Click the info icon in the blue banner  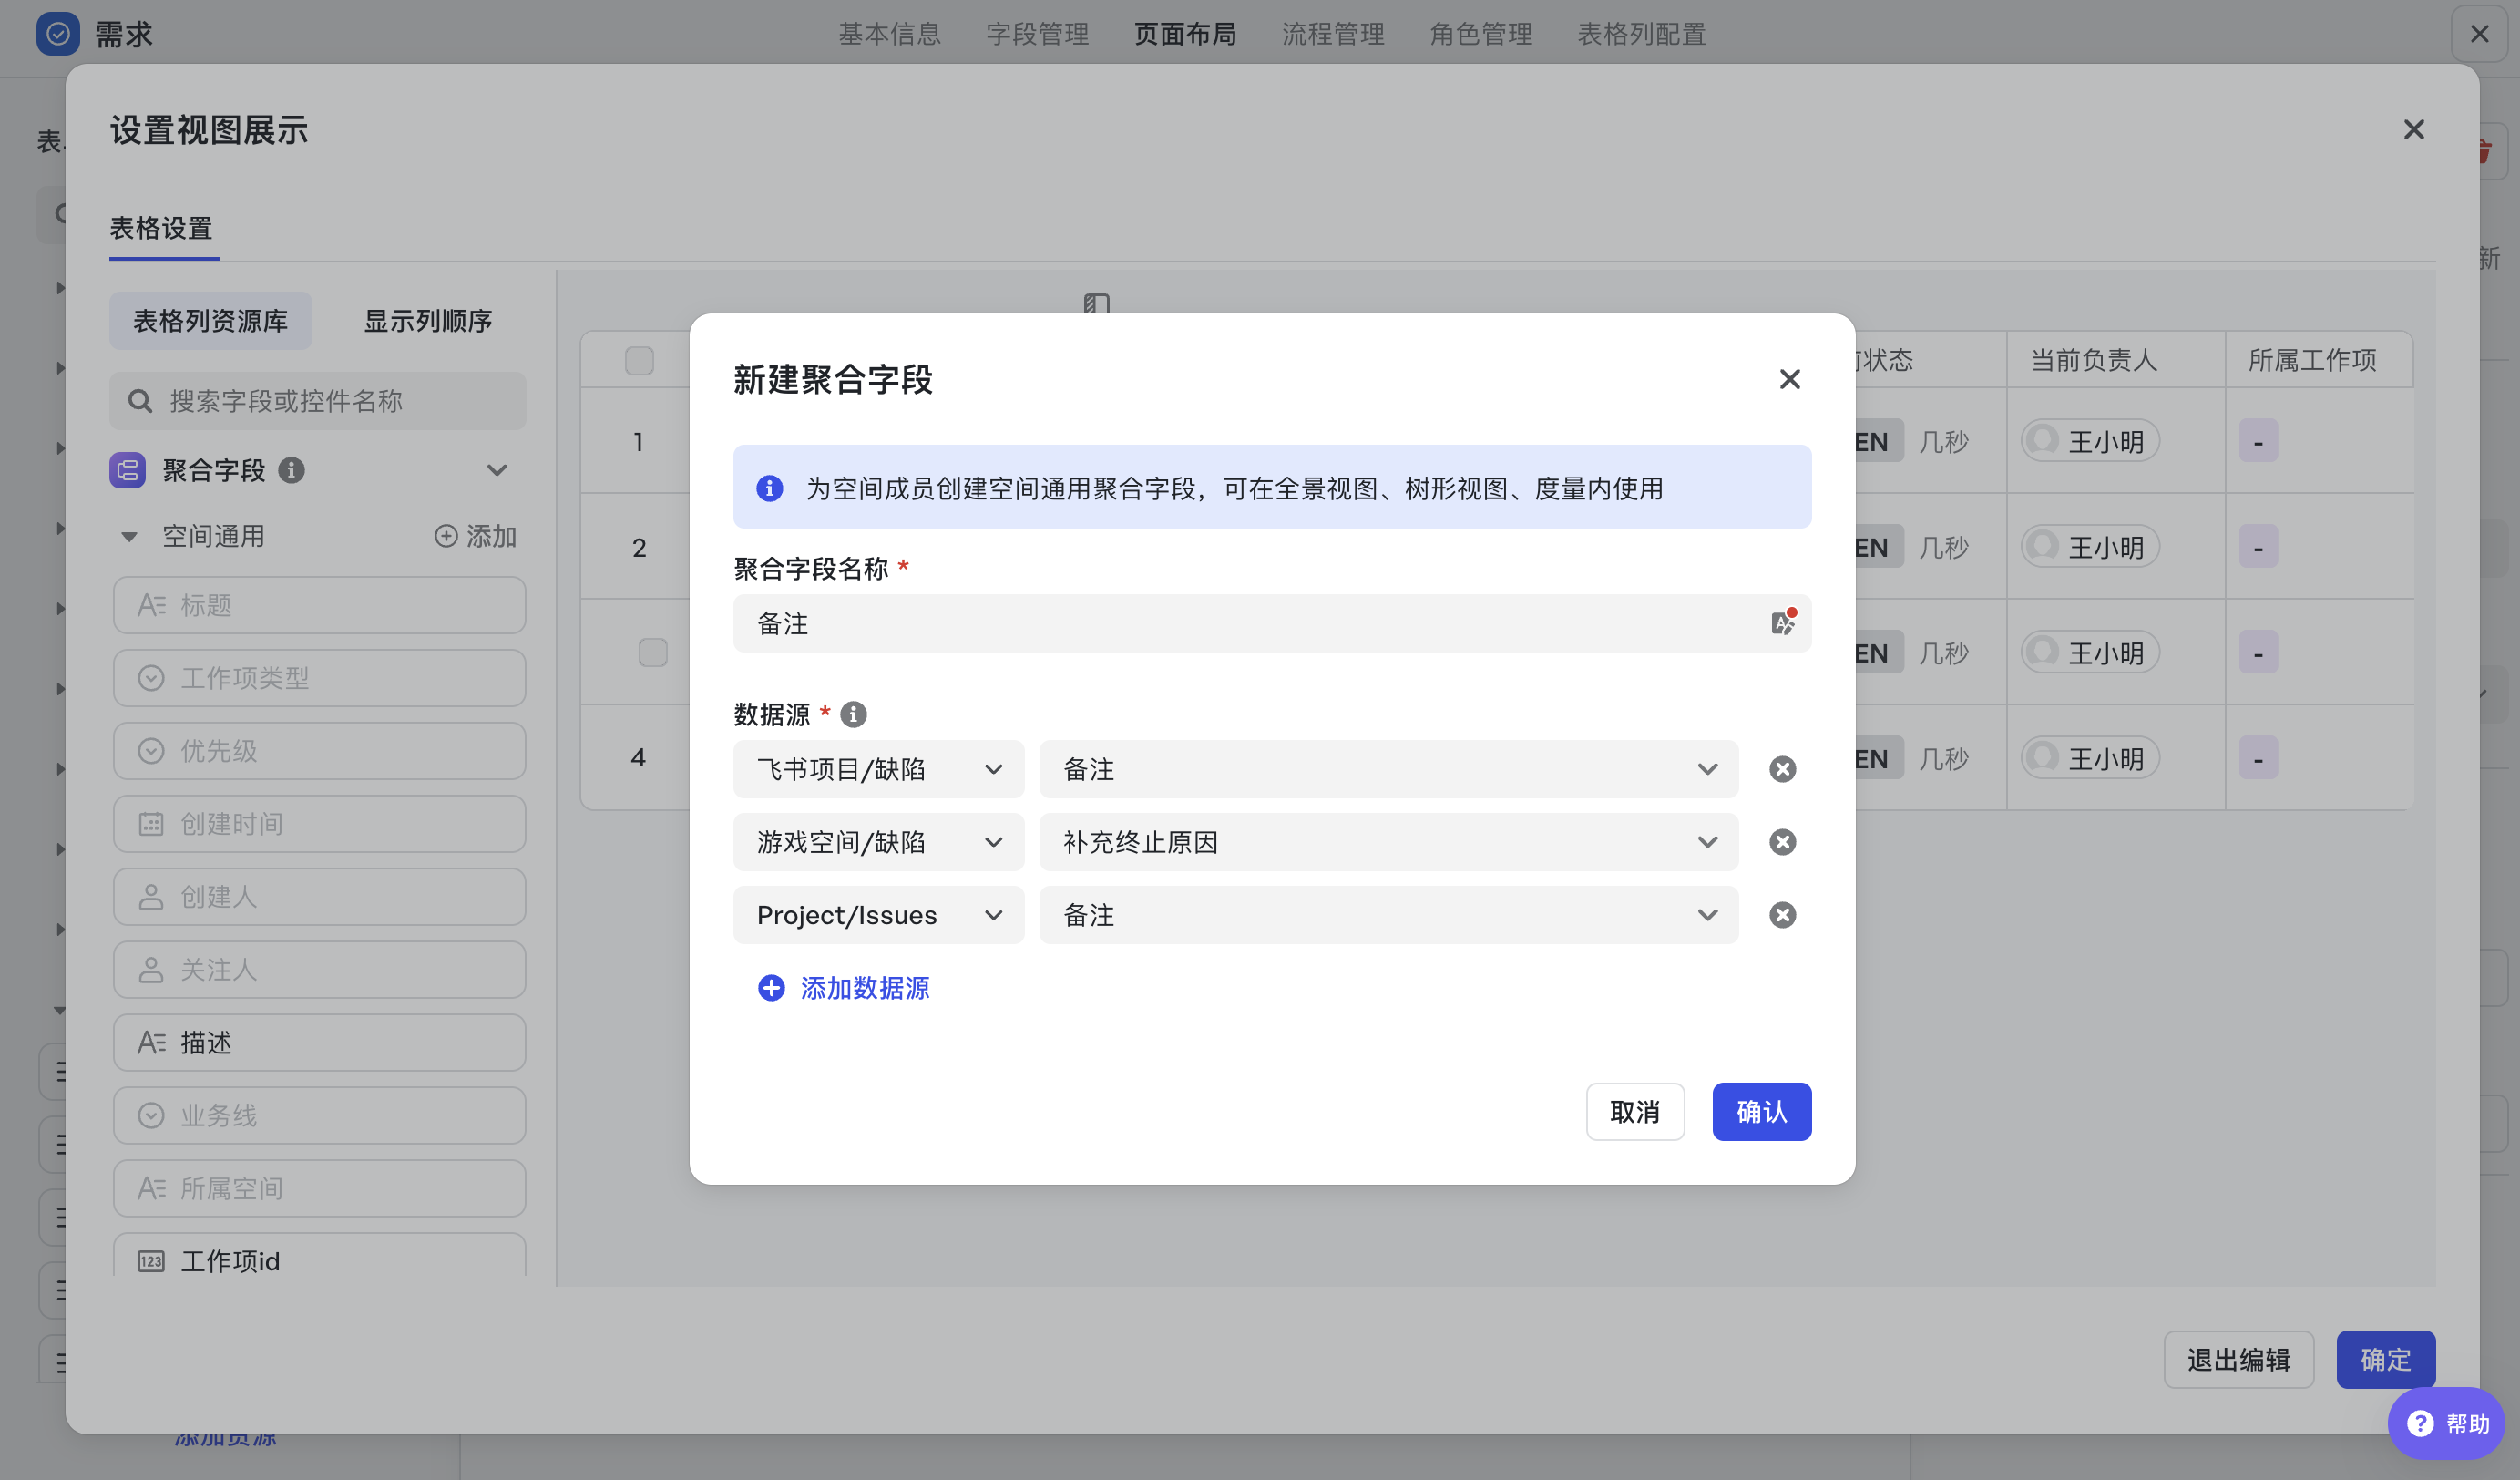pos(769,488)
